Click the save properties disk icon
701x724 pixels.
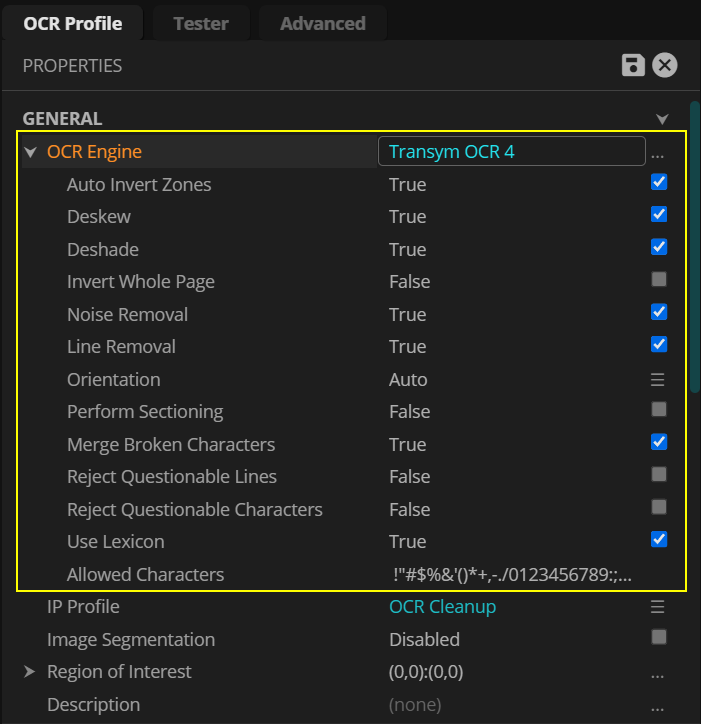coord(632,66)
